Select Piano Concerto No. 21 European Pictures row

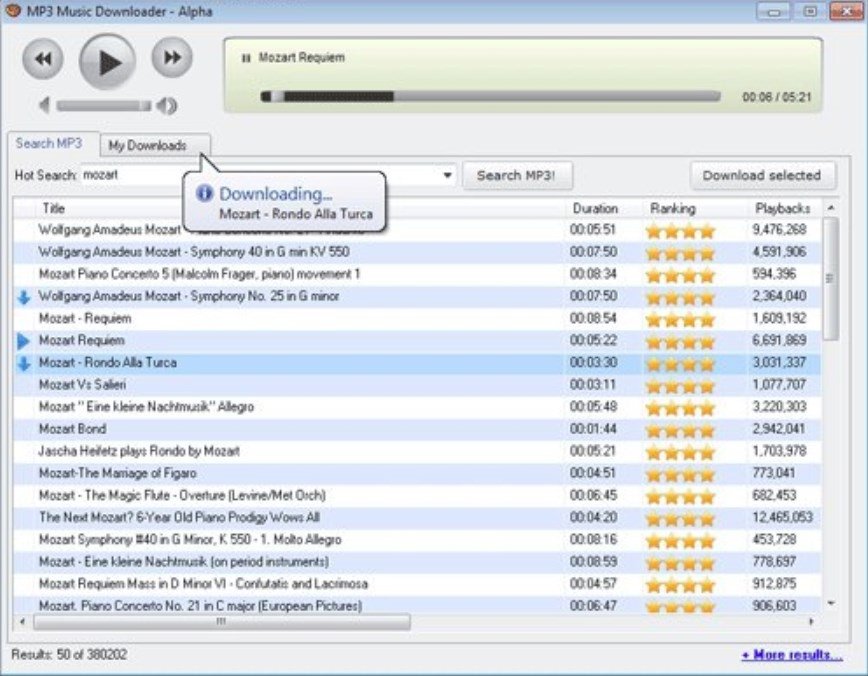417,605
